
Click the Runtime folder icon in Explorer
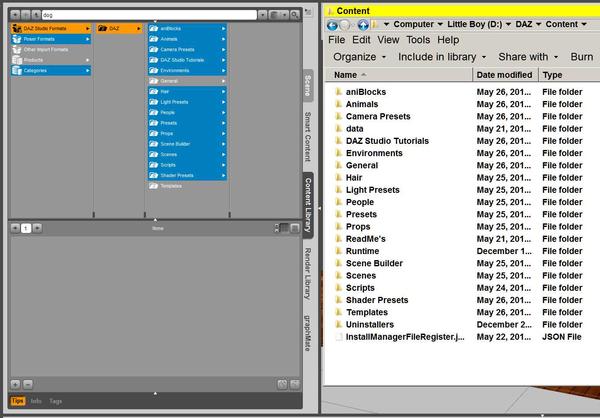pyautogui.click(x=338, y=251)
